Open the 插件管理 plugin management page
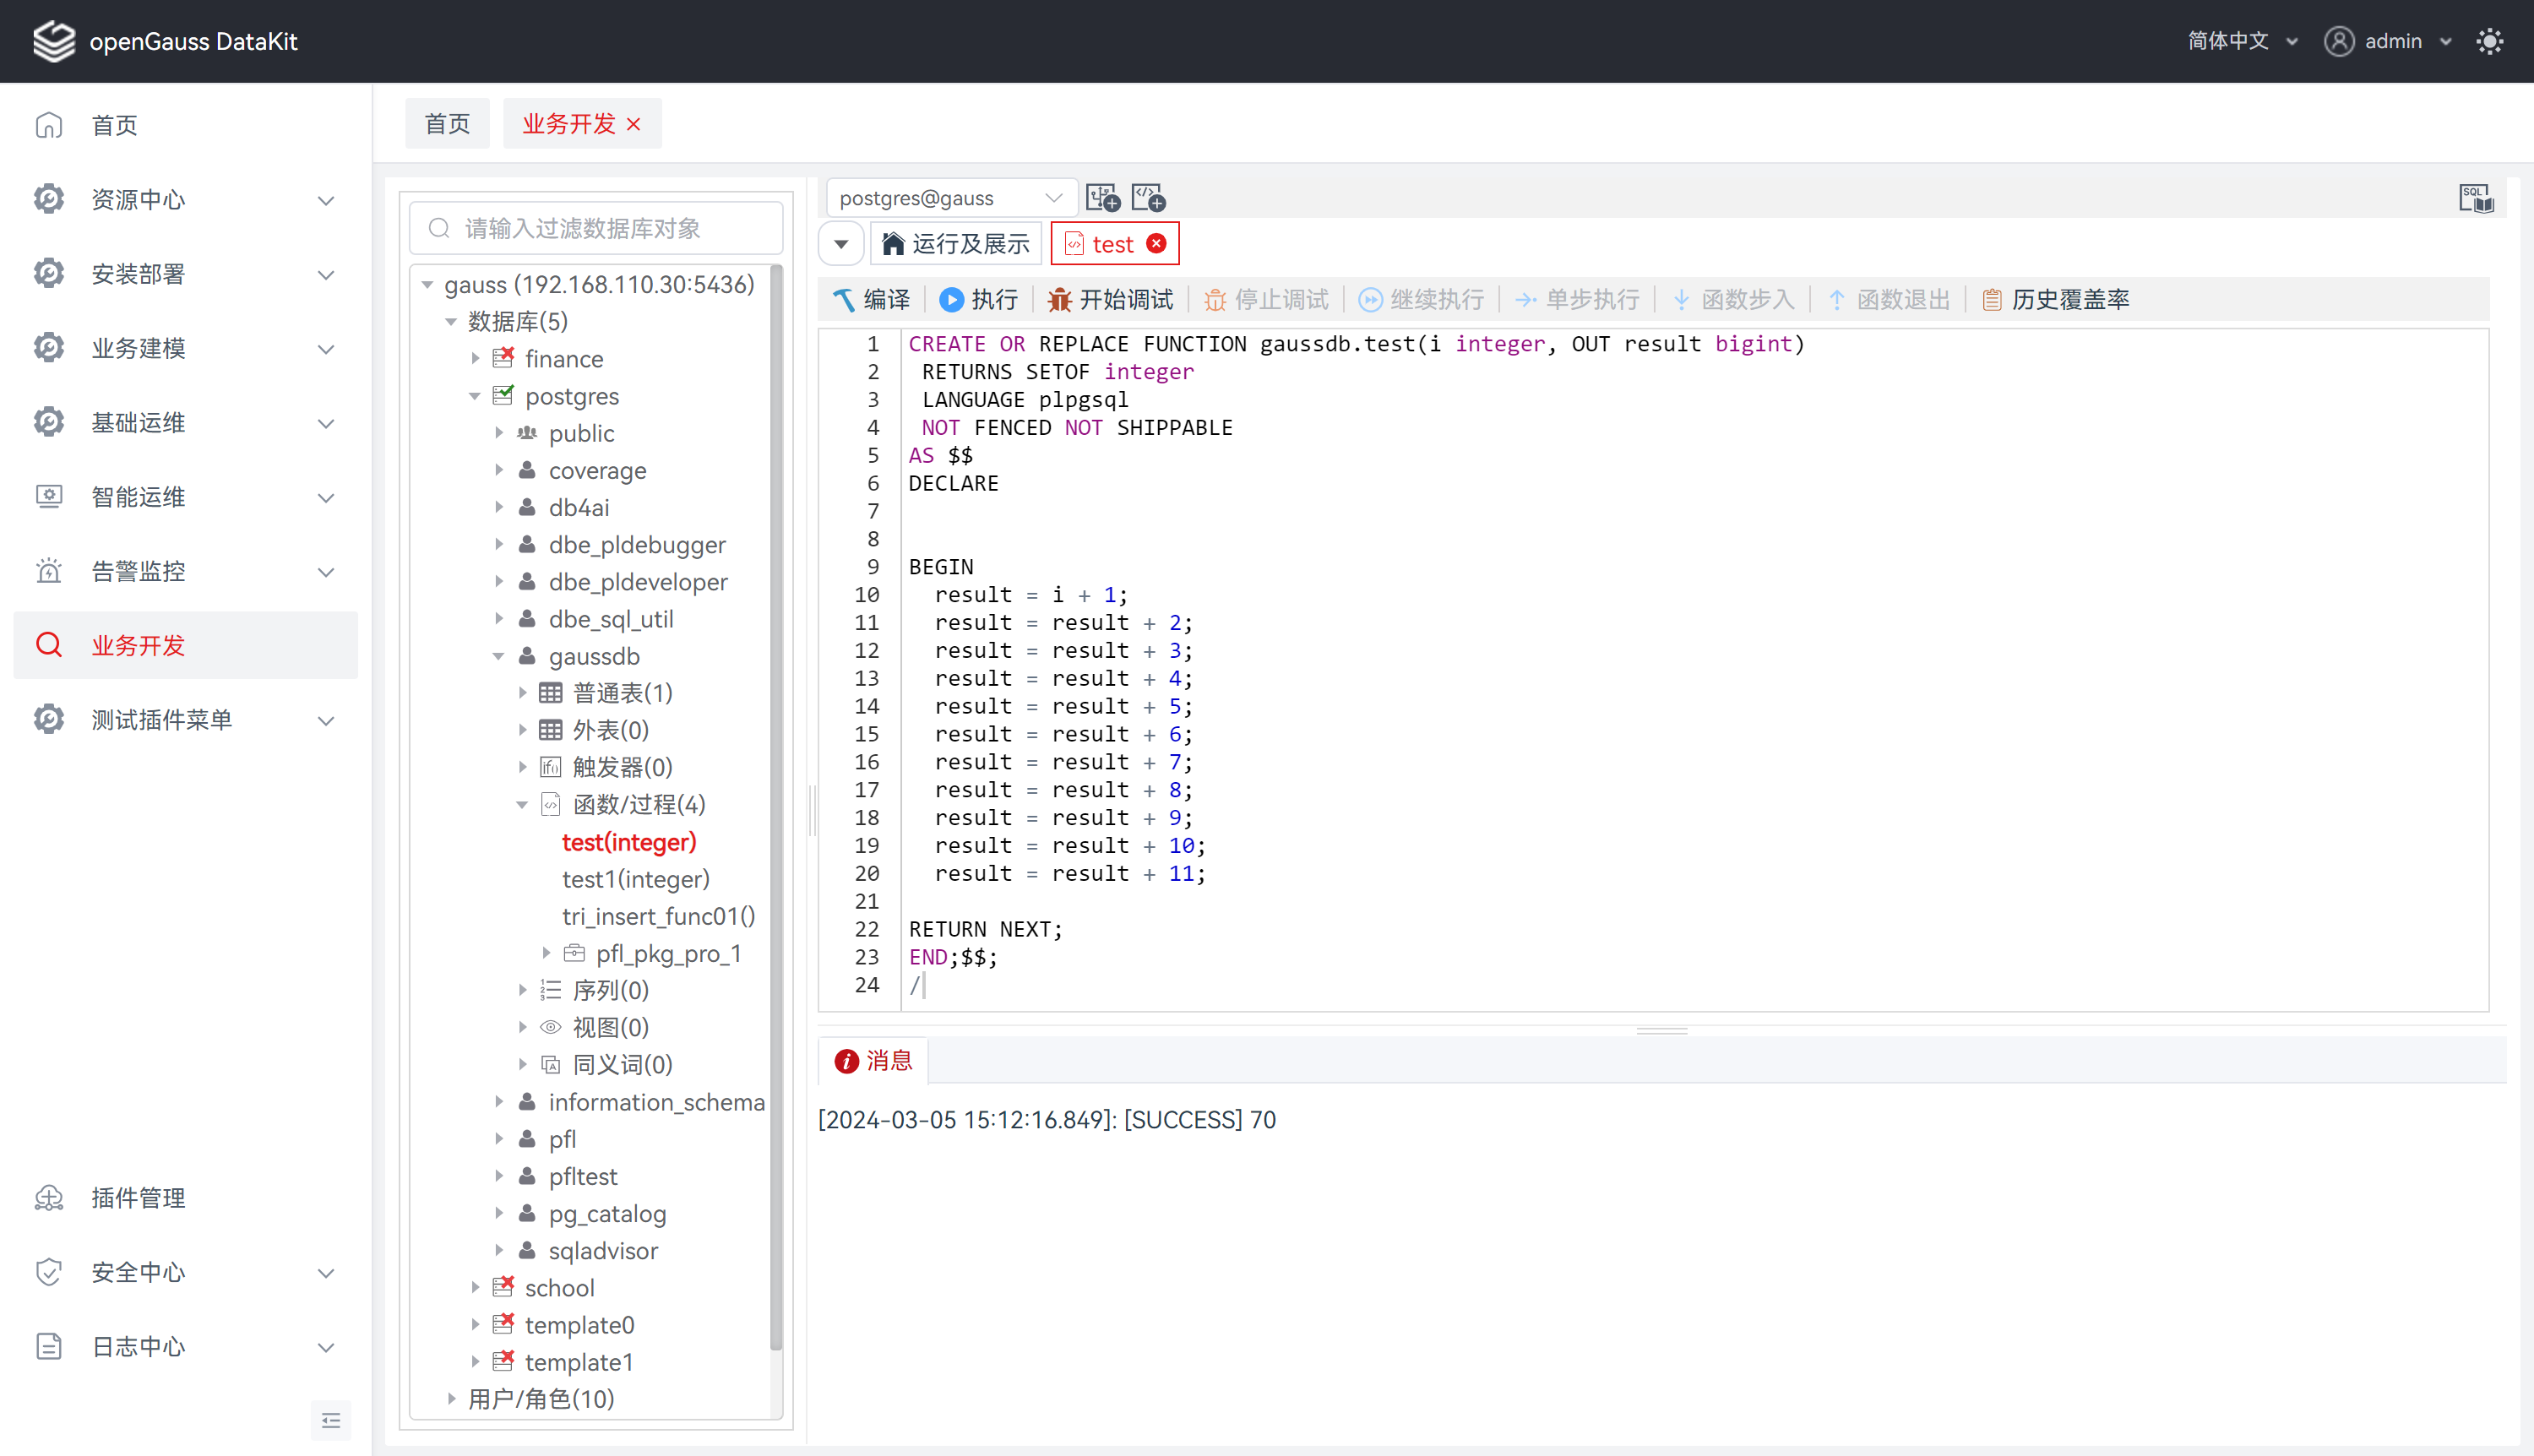Image resolution: width=2534 pixels, height=1456 pixels. pyautogui.click(x=138, y=1197)
